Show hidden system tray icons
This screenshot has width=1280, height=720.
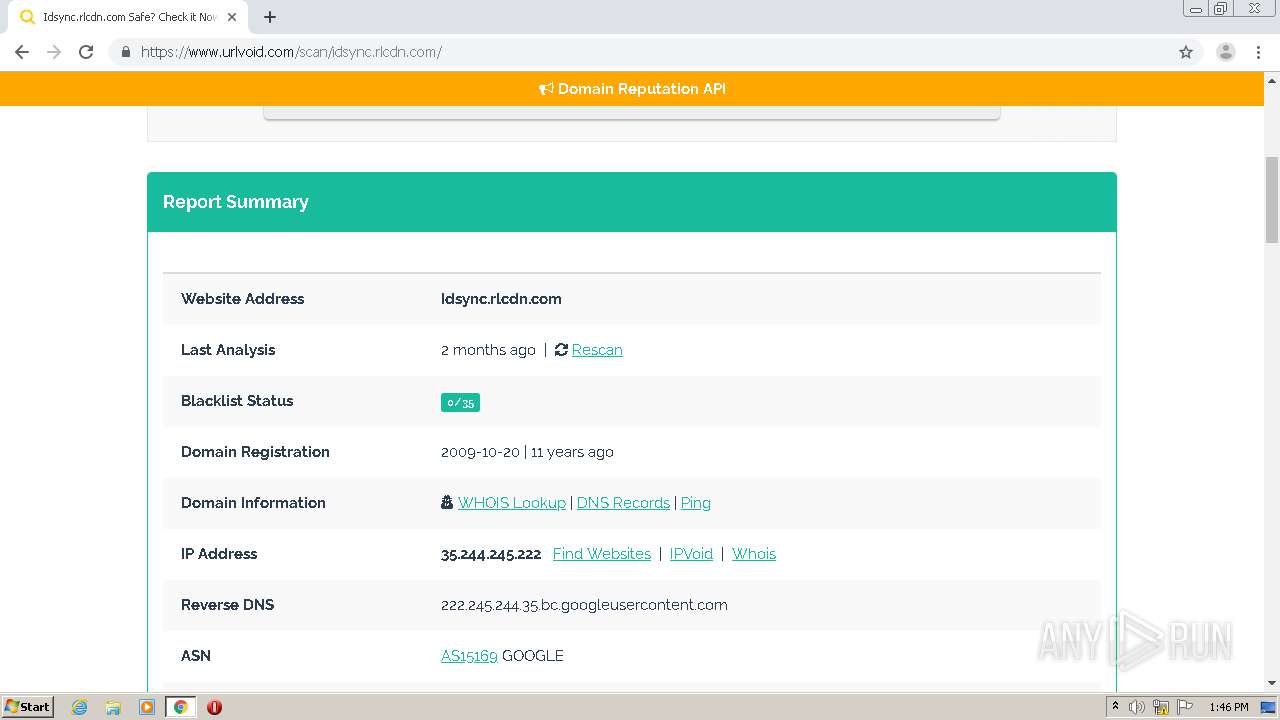(1116, 707)
